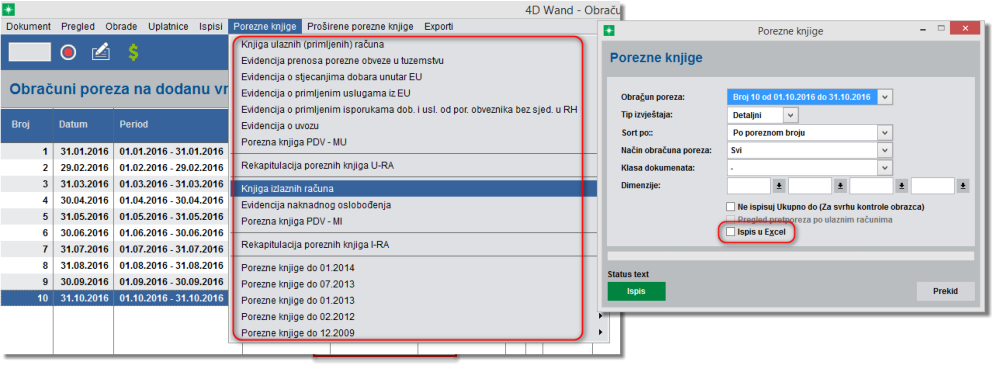Expand the Tip izvještaja Detaljni dropdown
996x369 pixels.
click(x=790, y=115)
